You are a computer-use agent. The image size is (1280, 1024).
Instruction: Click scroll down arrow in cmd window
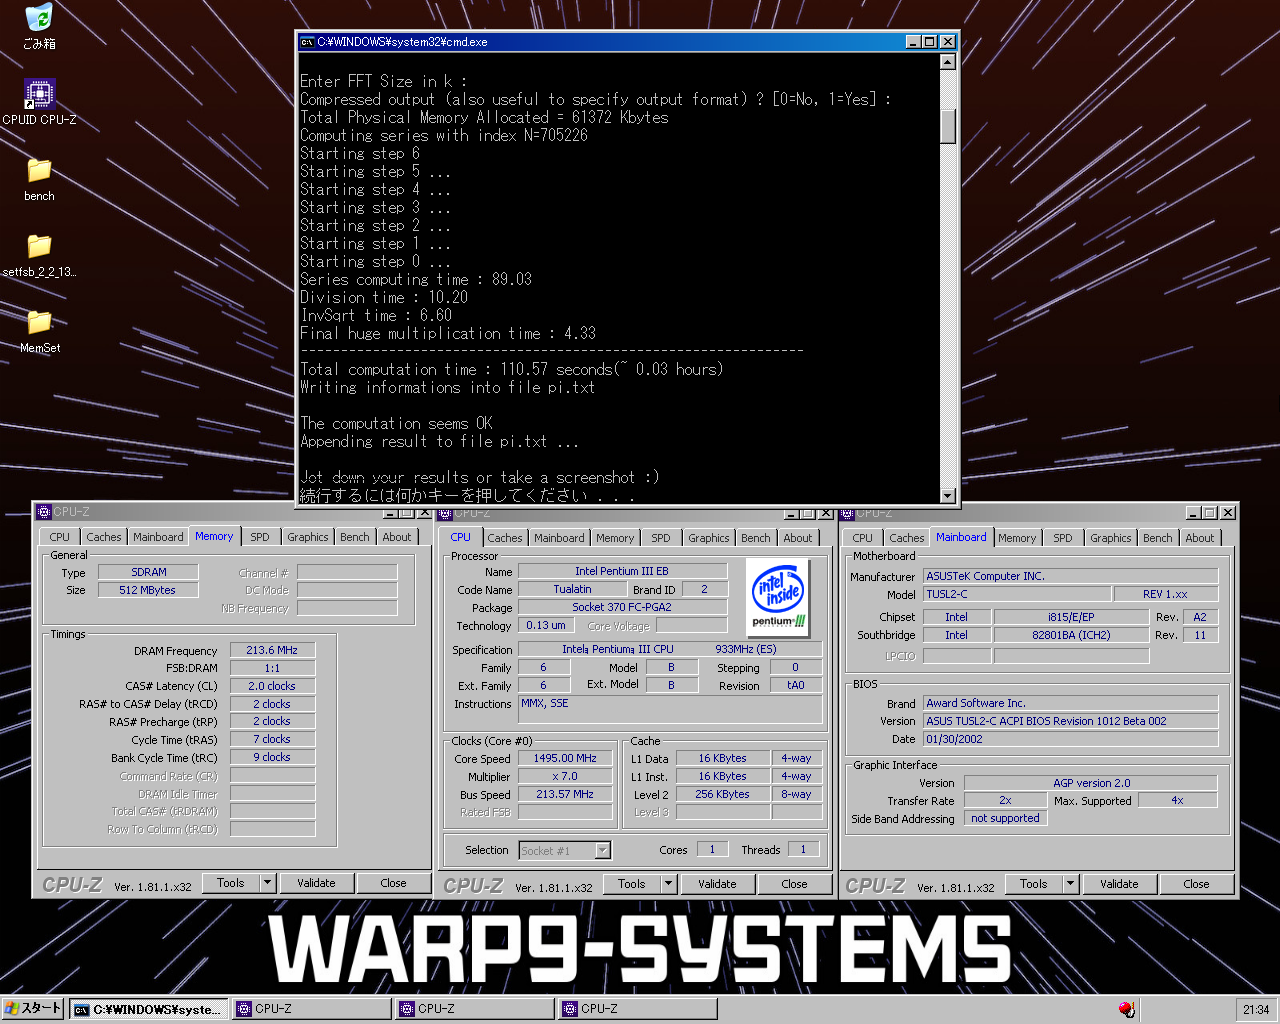click(948, 495)
